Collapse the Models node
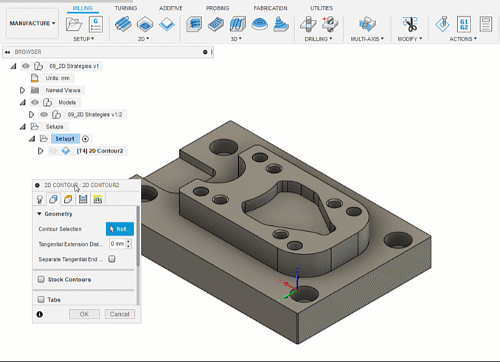This screenshot has width=500, height=362. (x=23, y=103)
